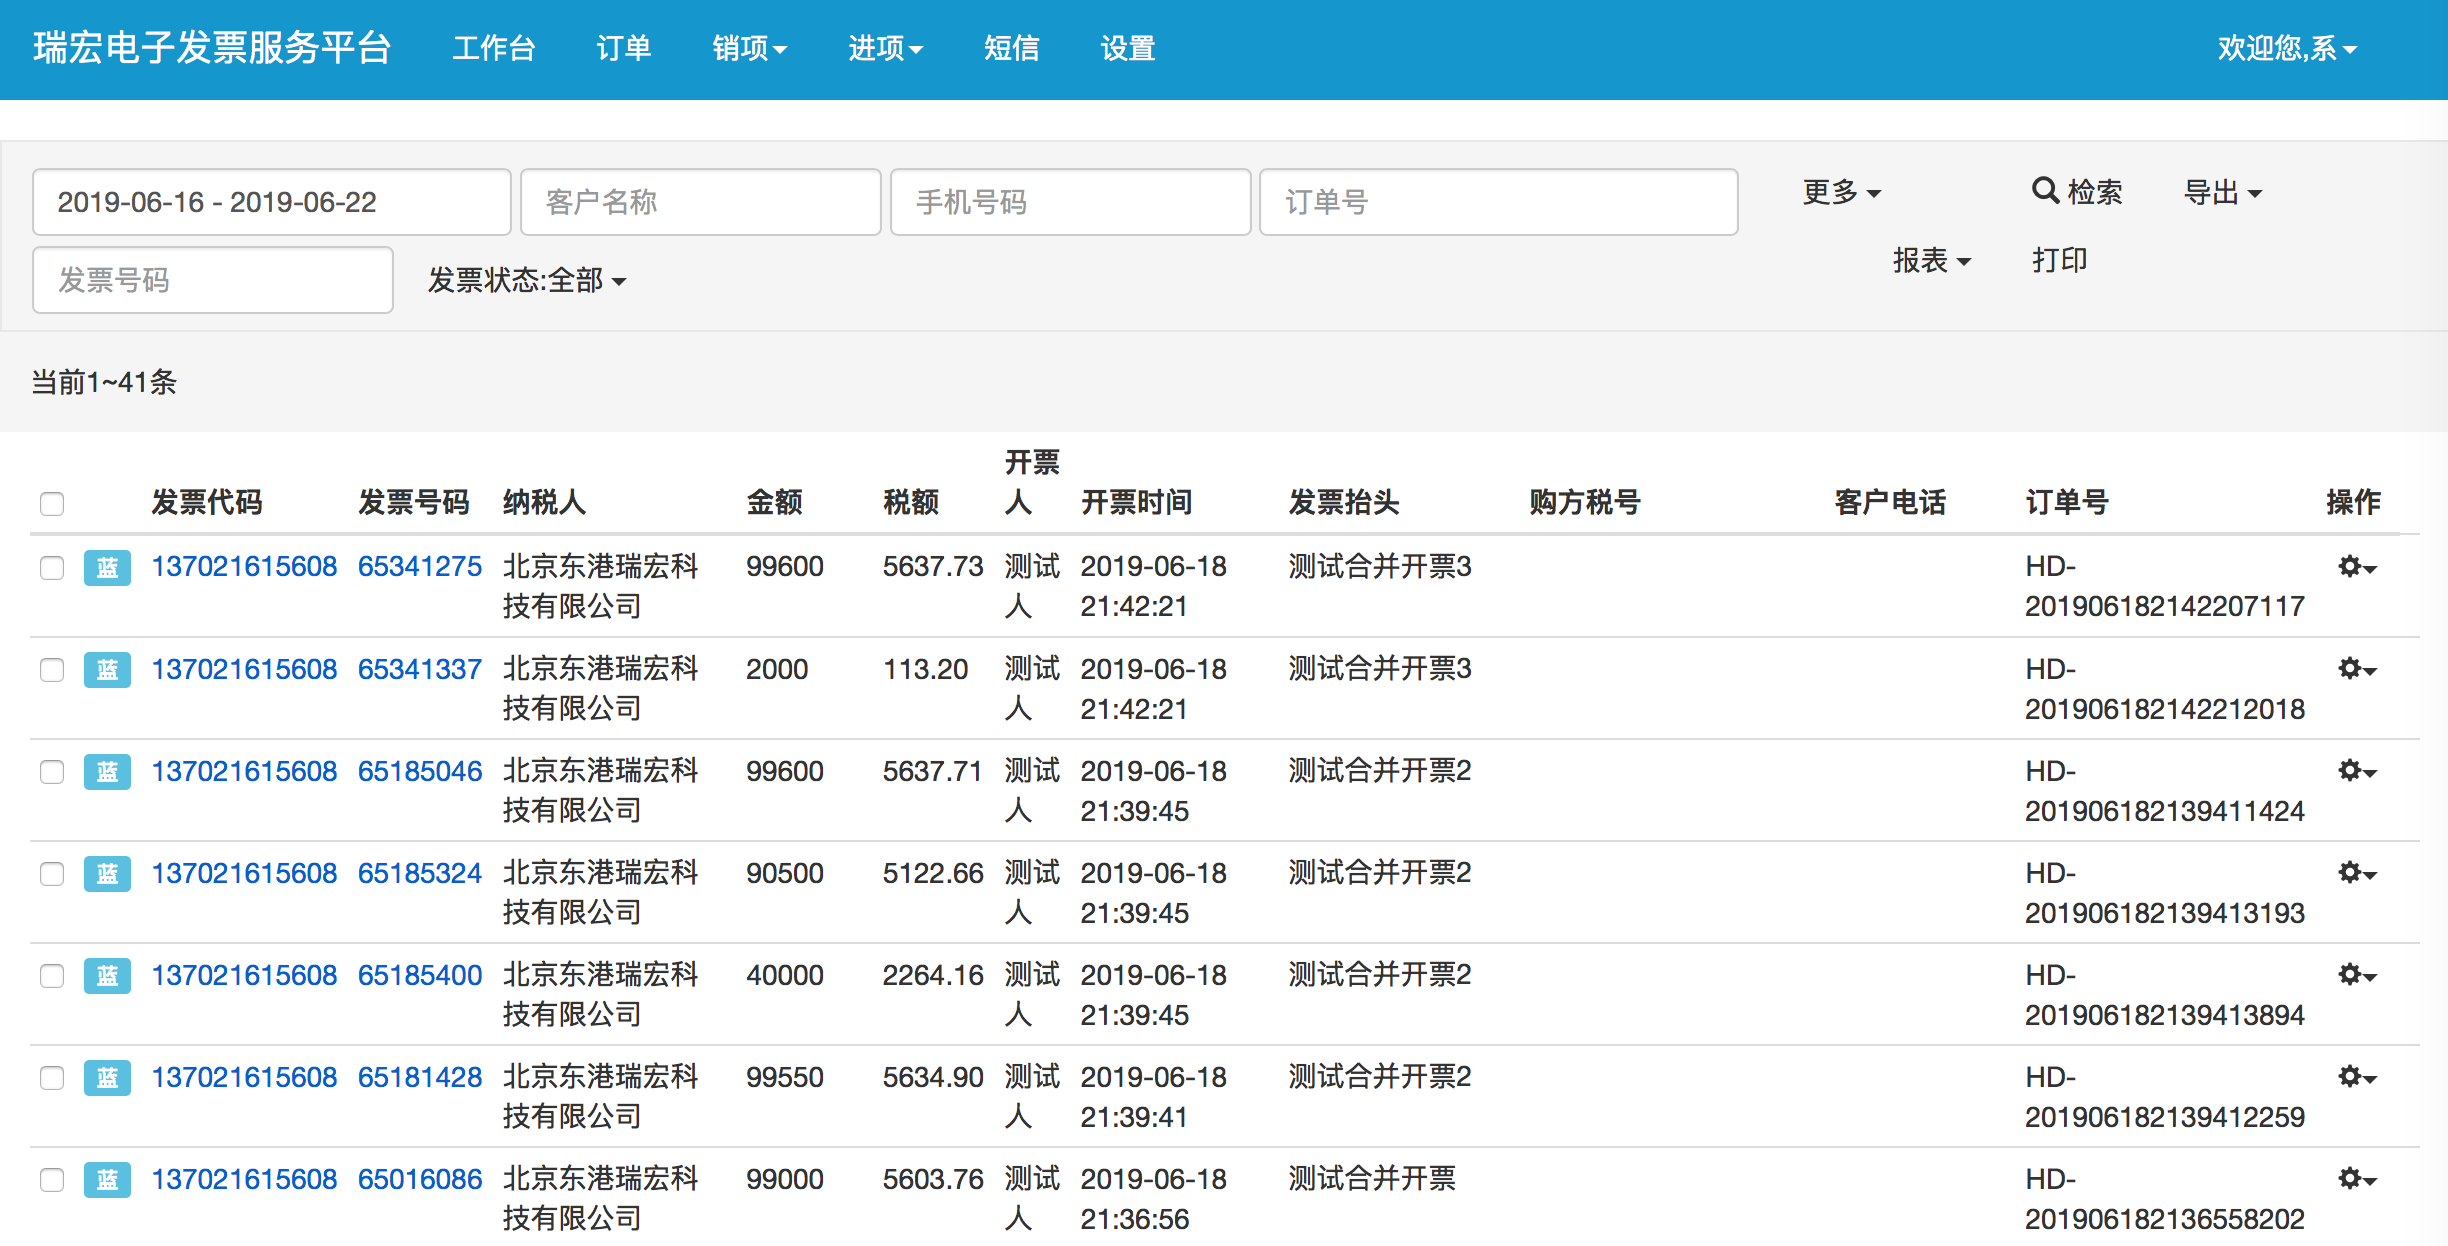
Task: Click blue 蓝 badge on invoice 65181428 row
Action: [107, 1077]
